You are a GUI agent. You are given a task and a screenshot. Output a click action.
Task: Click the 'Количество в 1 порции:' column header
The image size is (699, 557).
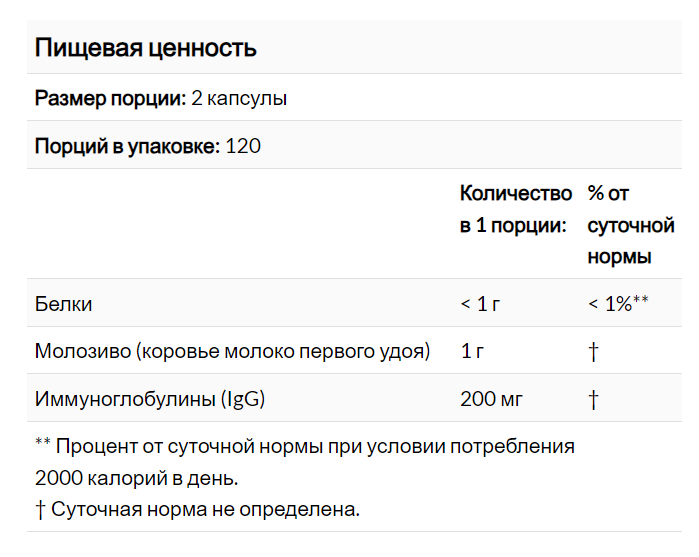[516, 209]
